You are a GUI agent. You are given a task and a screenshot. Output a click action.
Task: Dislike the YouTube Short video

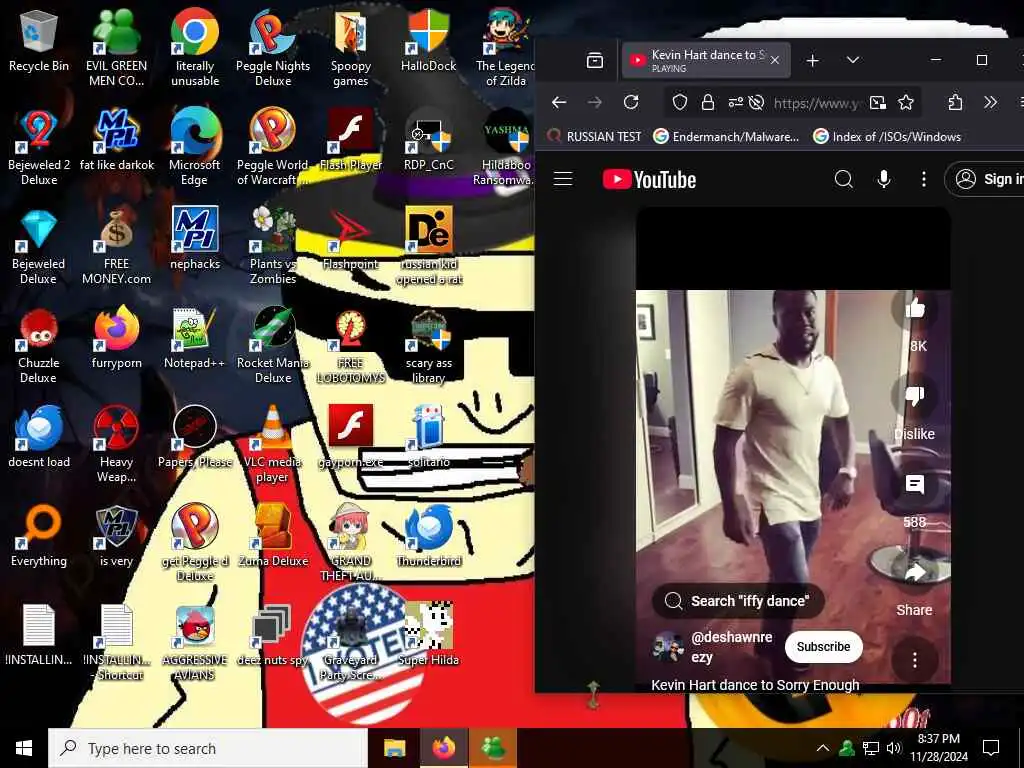coord(915,396)
